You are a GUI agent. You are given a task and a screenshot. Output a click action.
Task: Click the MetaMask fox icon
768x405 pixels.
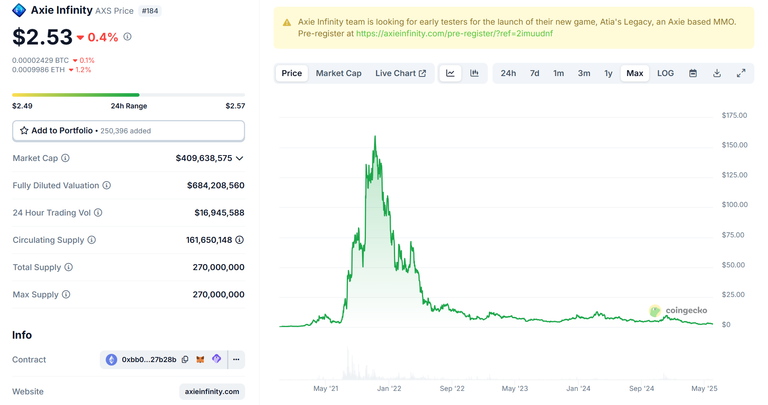pos(200,360)
